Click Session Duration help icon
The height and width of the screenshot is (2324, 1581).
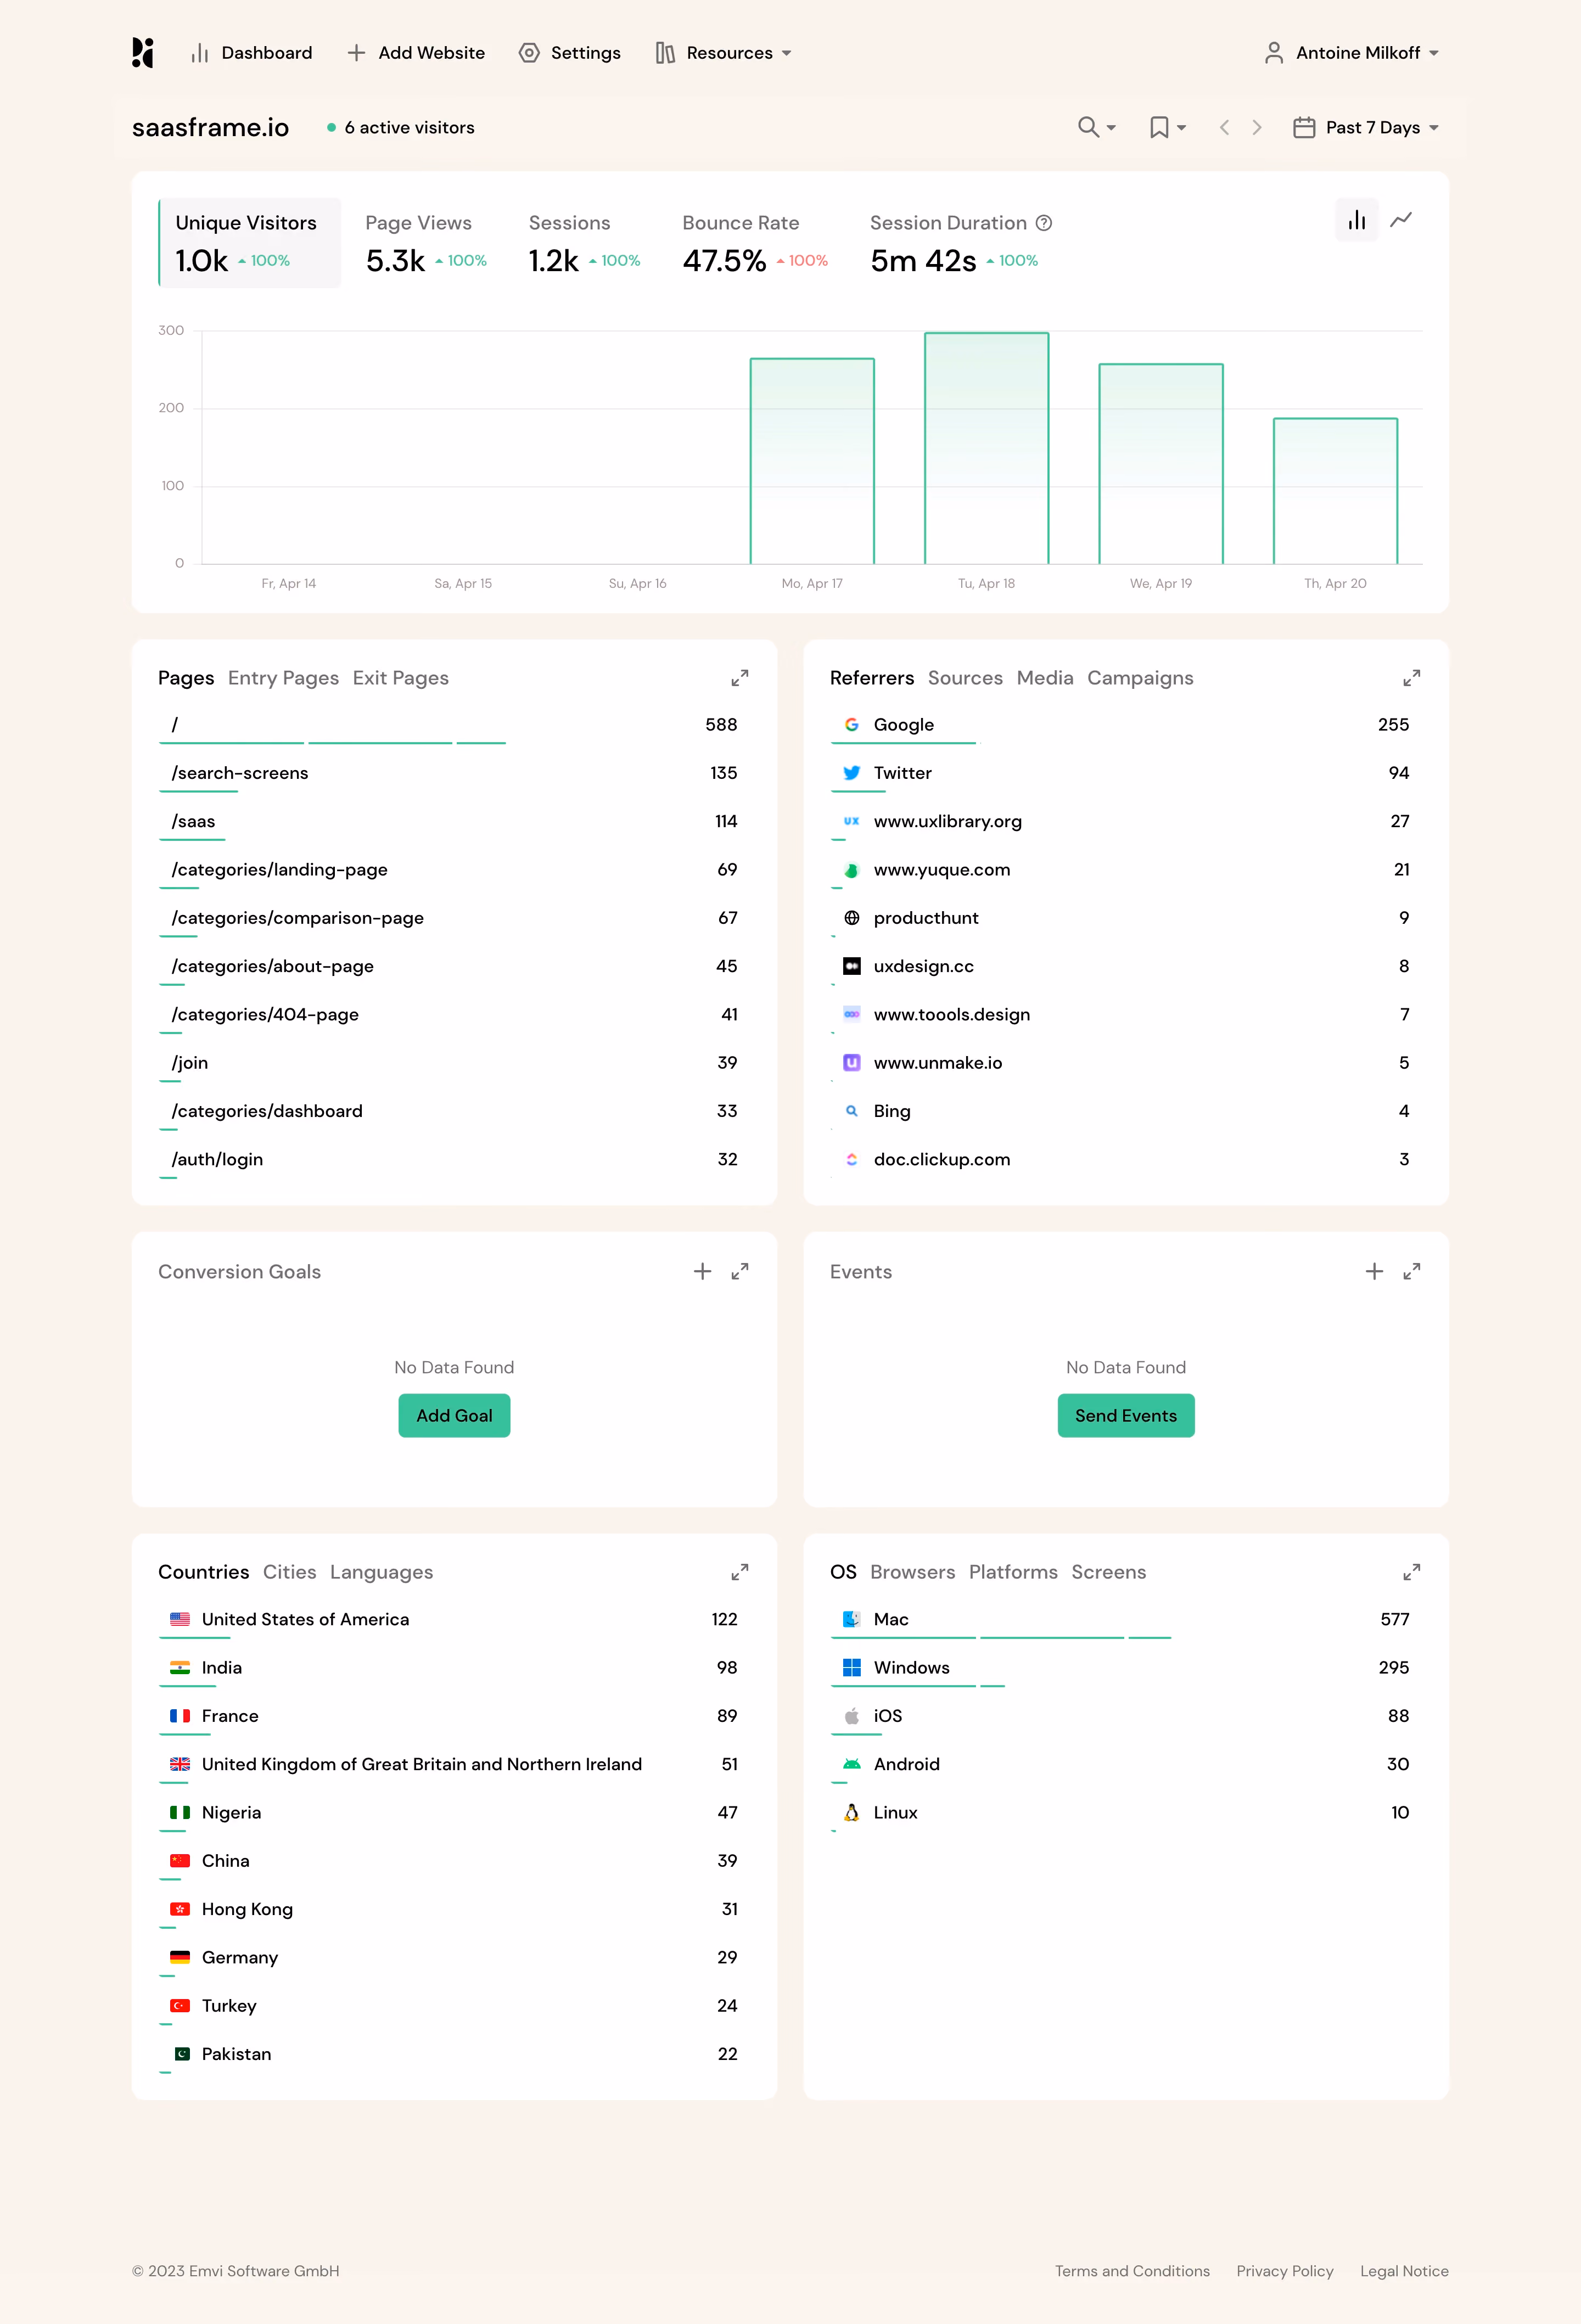[1044, 223]
